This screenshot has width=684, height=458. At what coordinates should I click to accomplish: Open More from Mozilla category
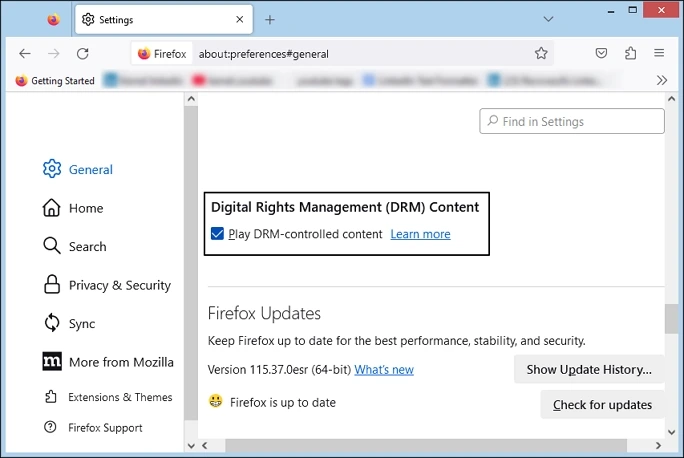(x=108, y=362)
